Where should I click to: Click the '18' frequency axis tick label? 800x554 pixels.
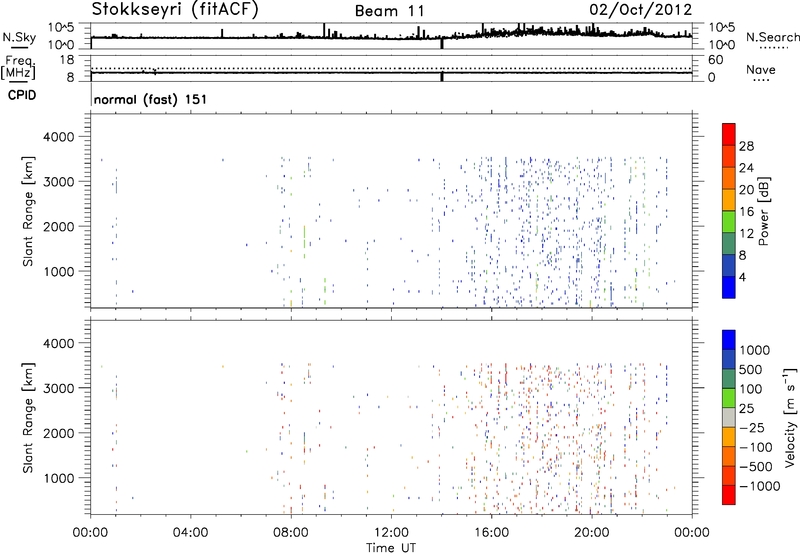pyautogui.click(x=67, y=60)
